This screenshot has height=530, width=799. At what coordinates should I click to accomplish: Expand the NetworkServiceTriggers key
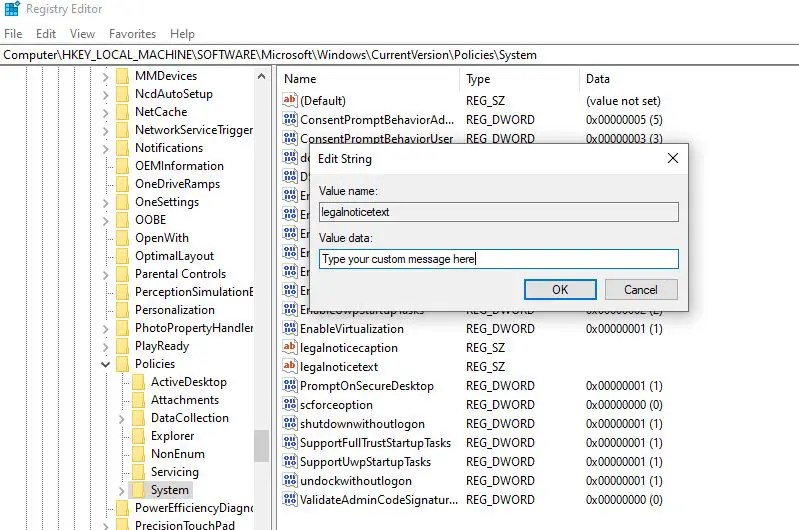click(x=105, y=130)
